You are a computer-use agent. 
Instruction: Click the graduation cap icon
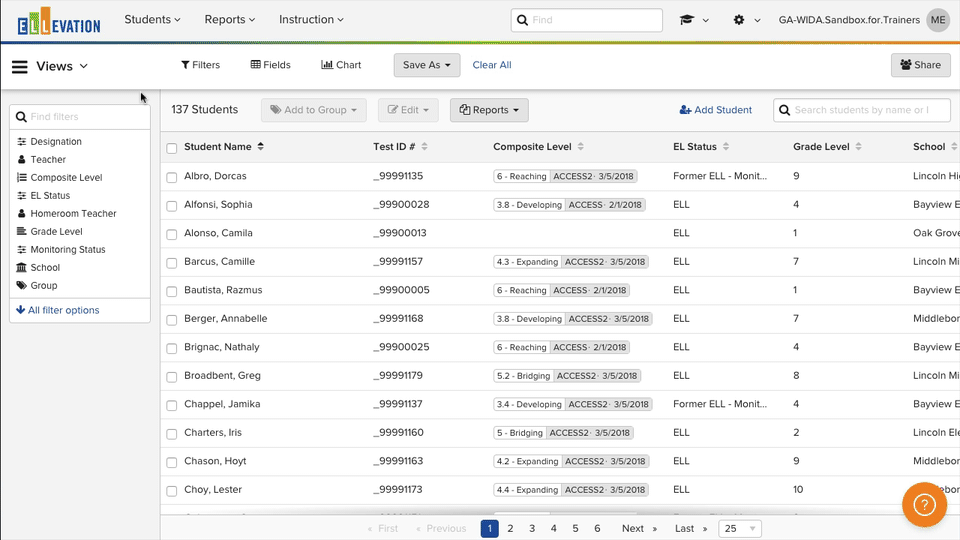click(x=687, y=20)
